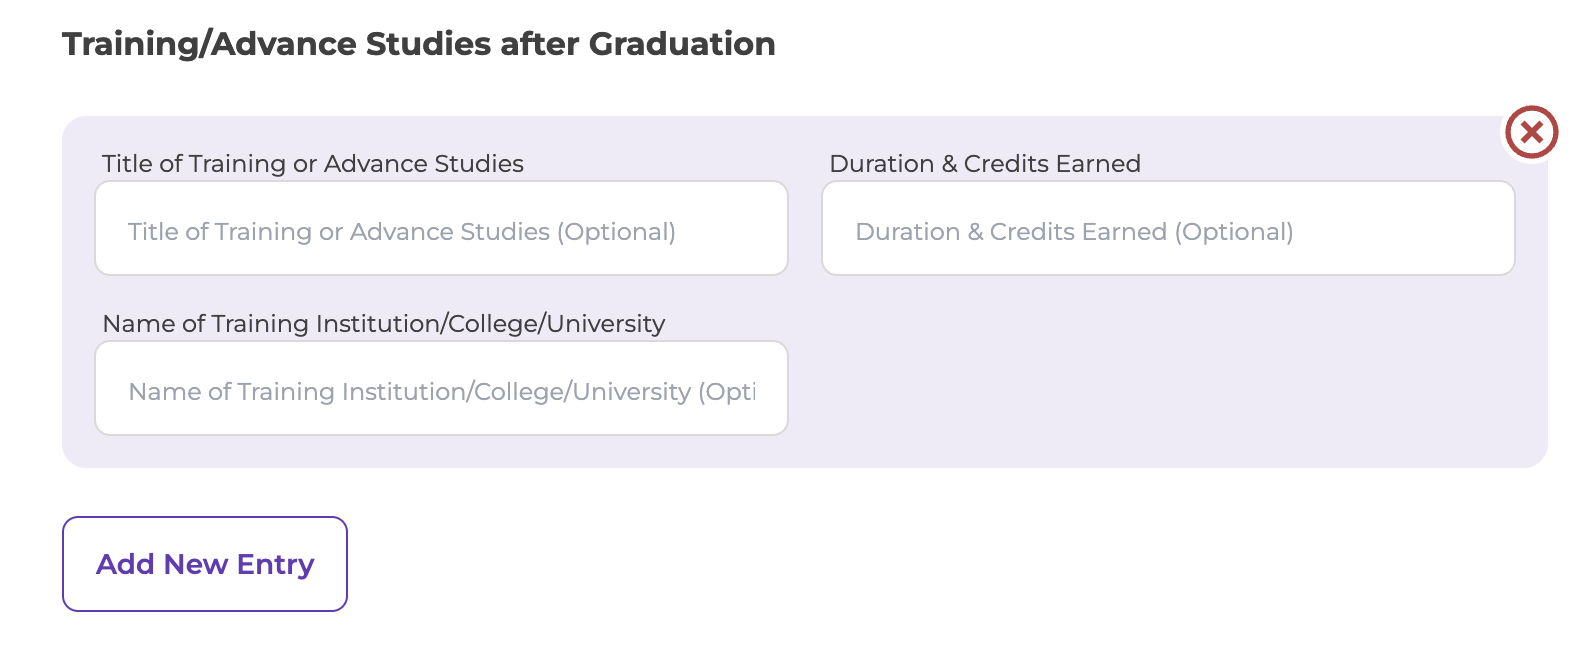Remove this training entry via red X icon

point(1532,132)
